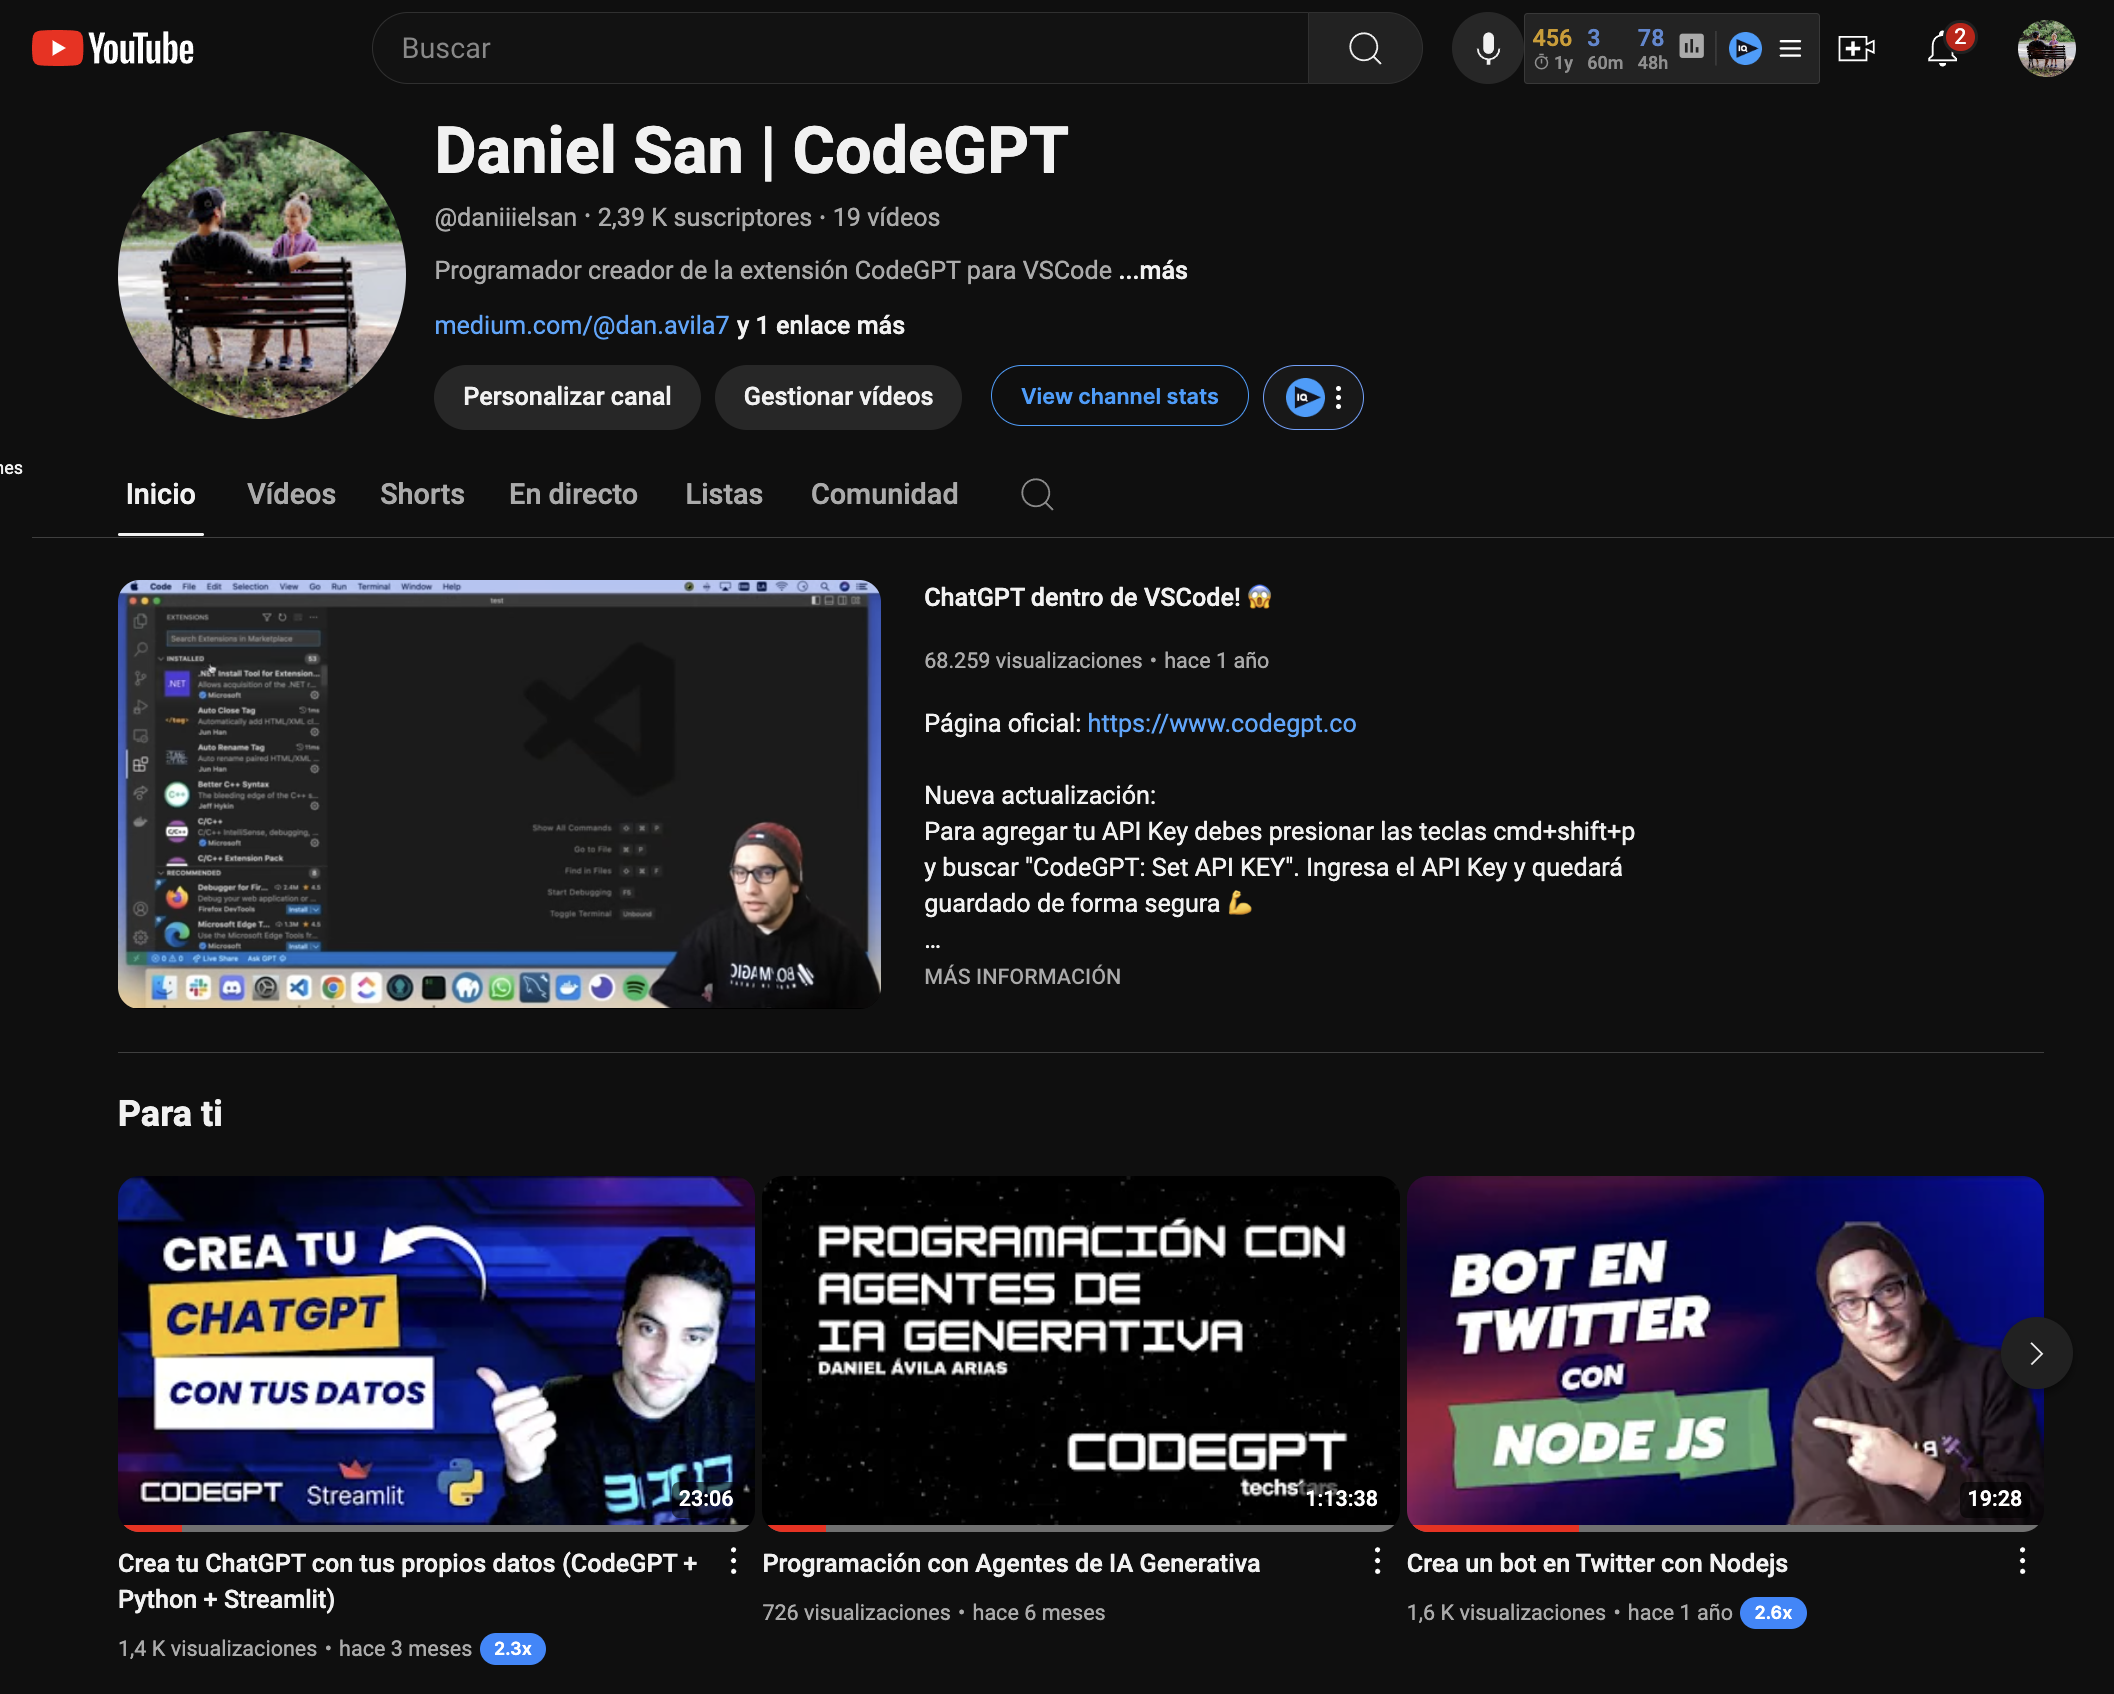The width and height of the screenshot is (2114, 1694).
Task: Click the vidIQ 3 60m stat
Action: [1604, 49]
